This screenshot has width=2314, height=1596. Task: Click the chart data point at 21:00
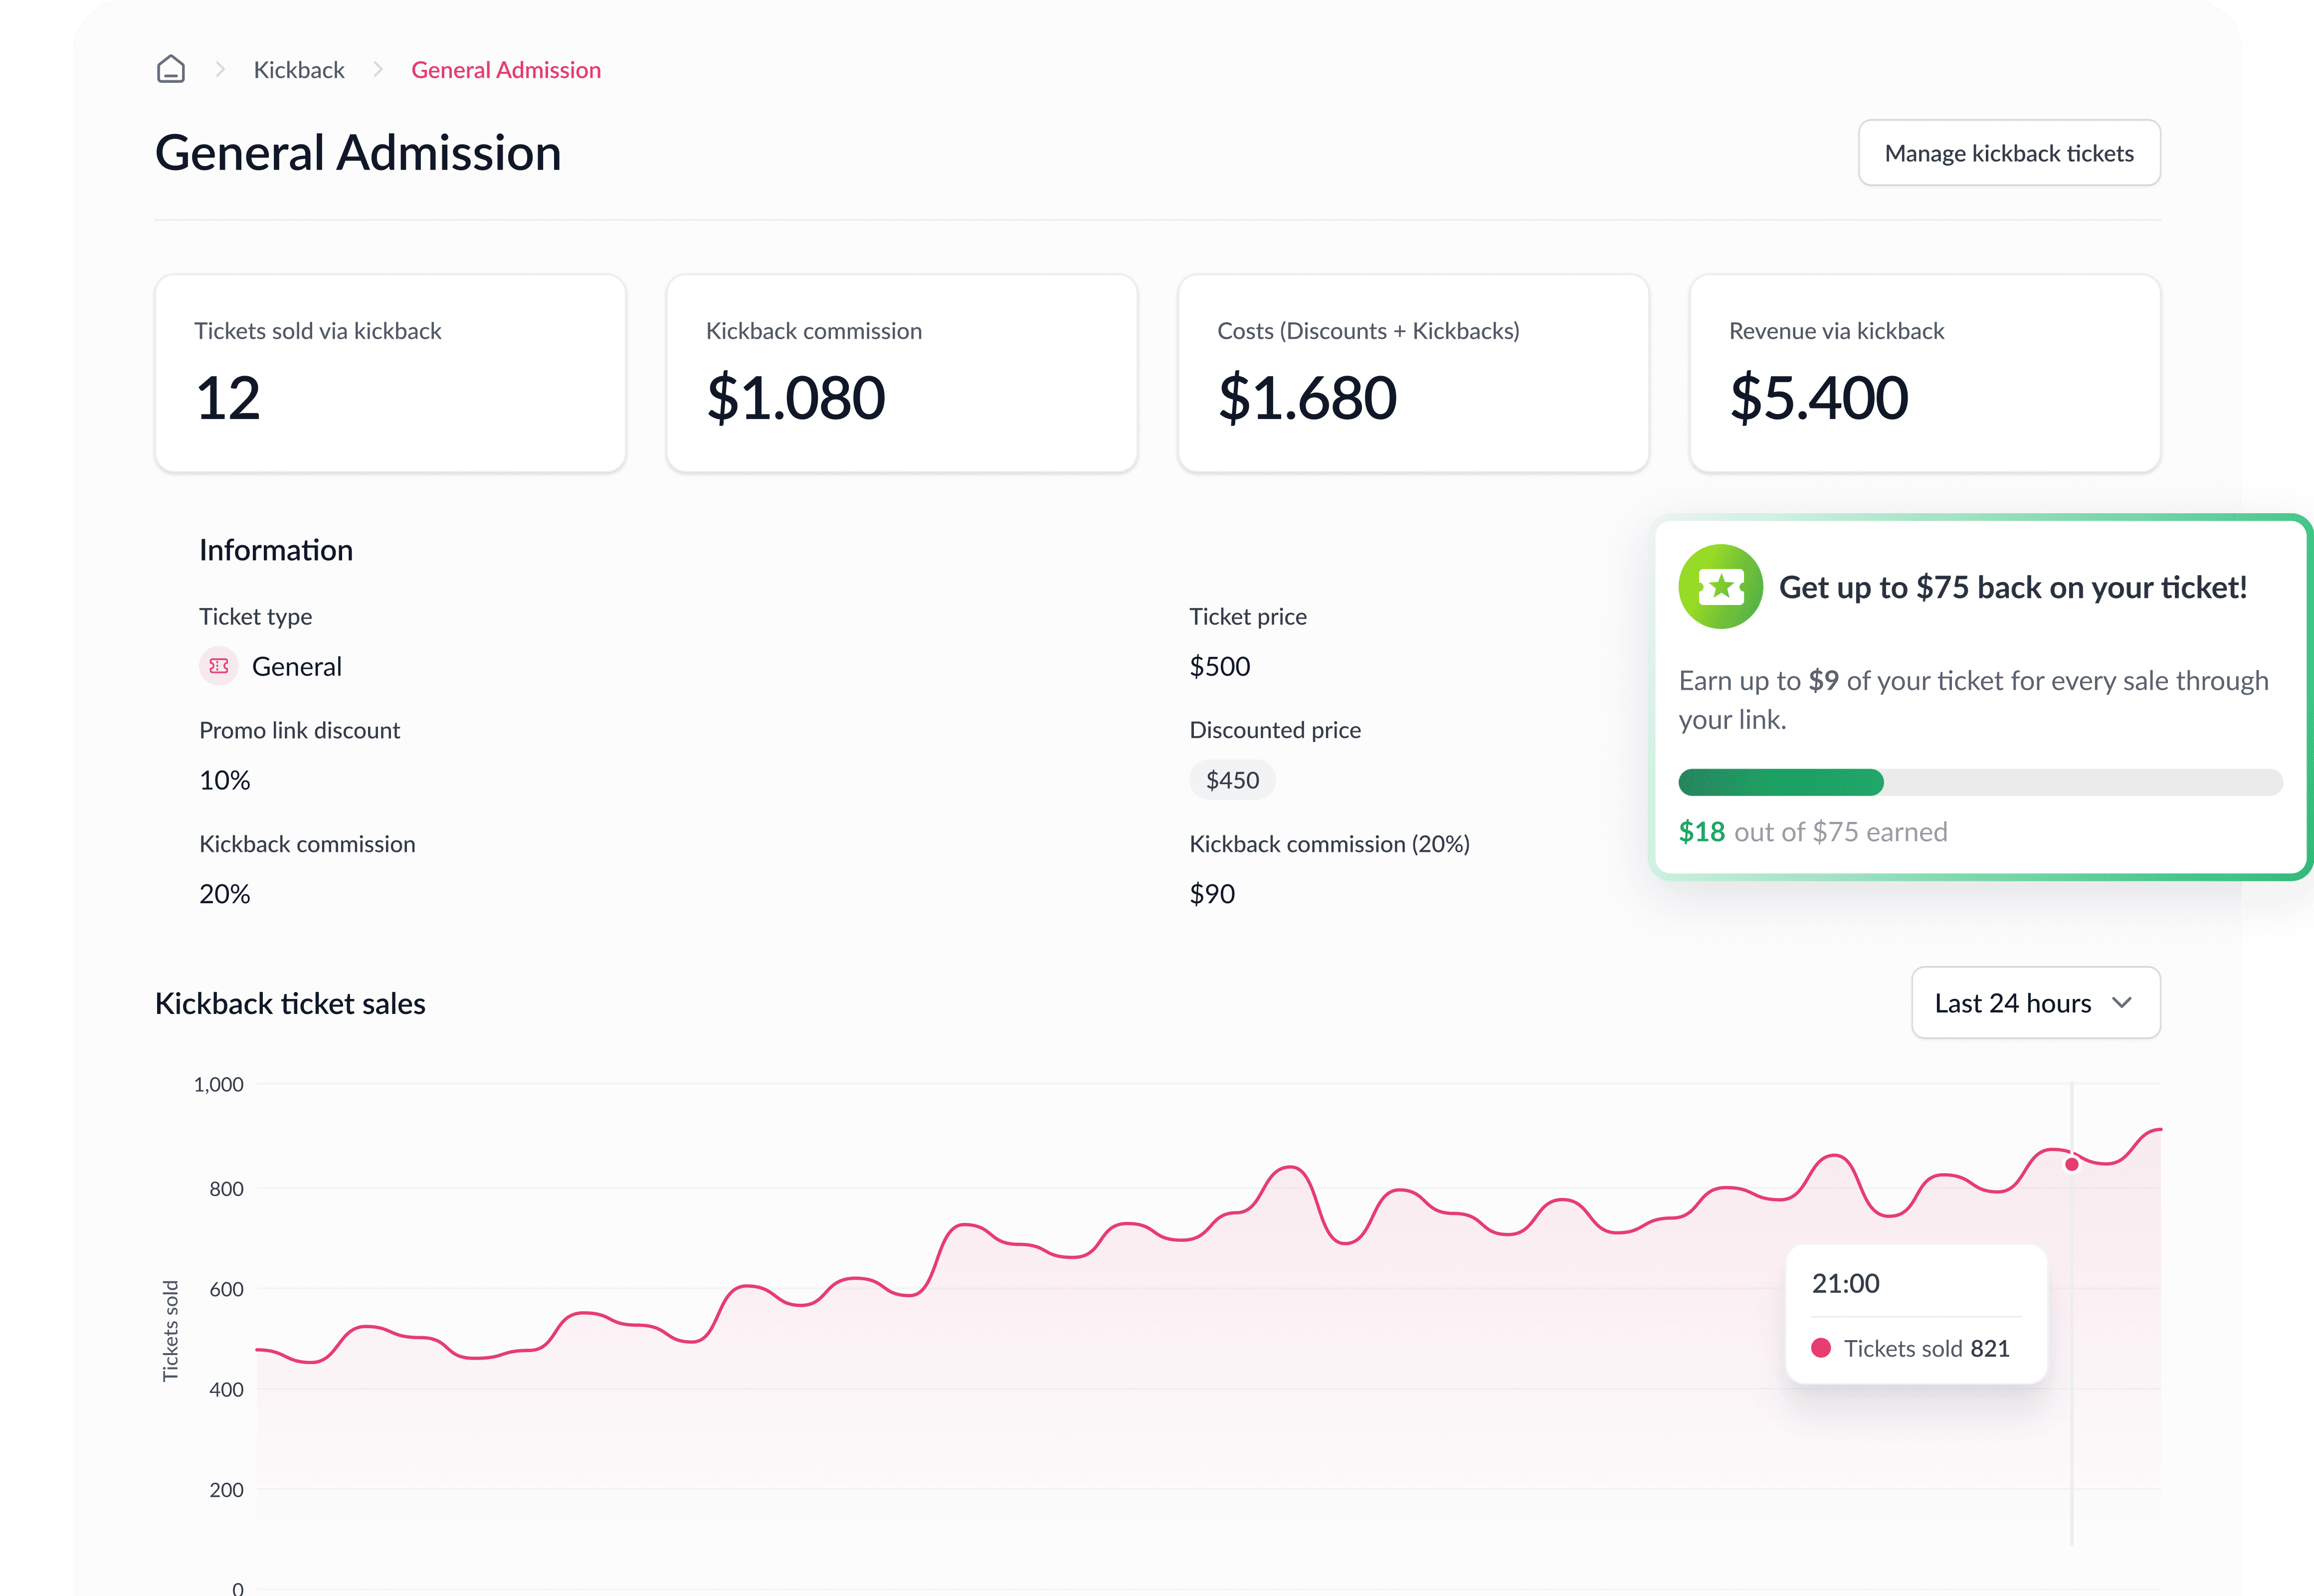point(2072,1164)
